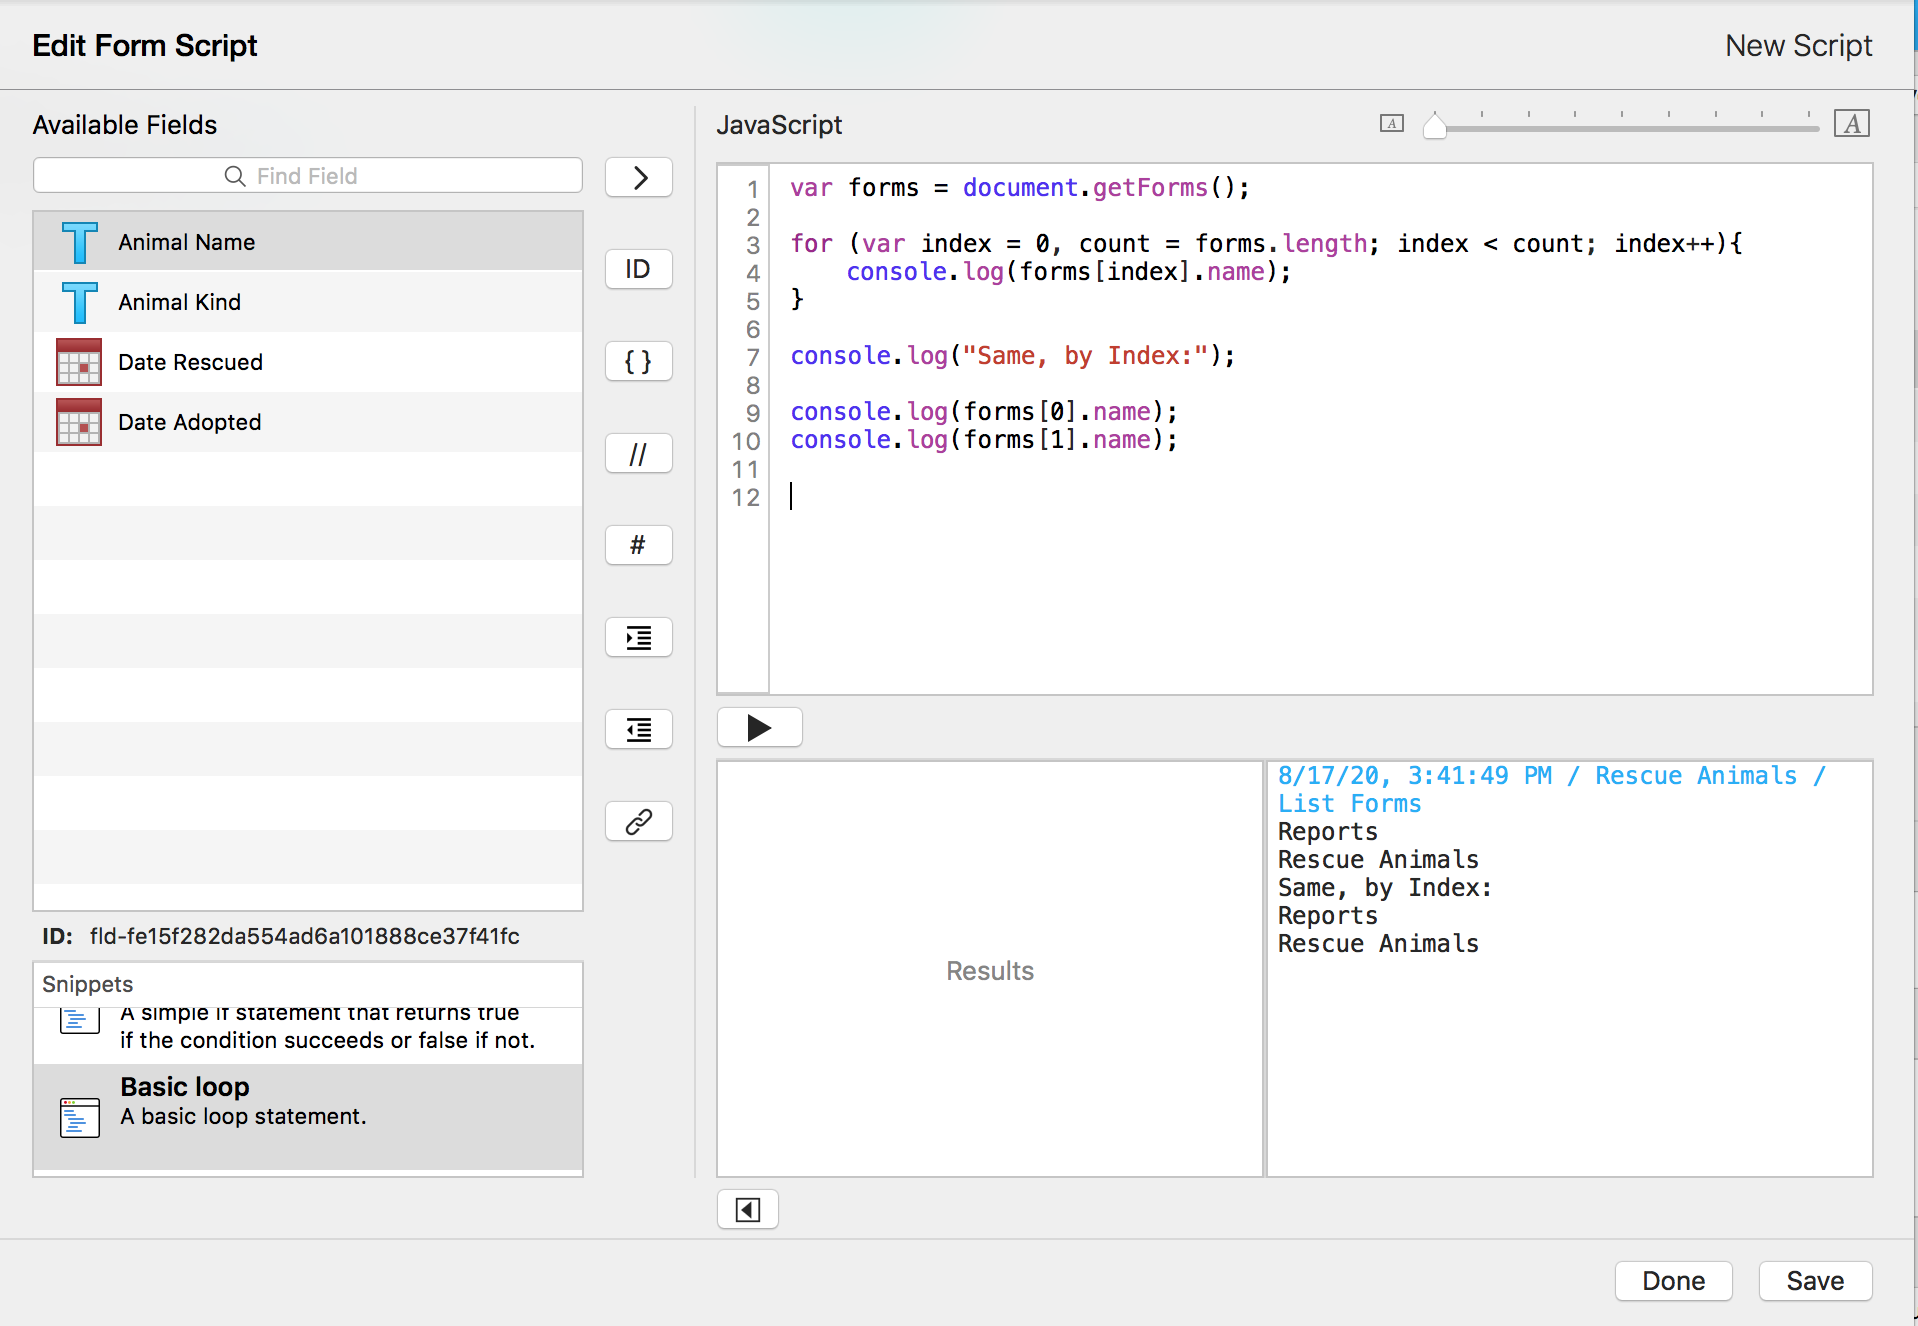Click the small font size A icon
This screenshot has height=1326, width=1918.
pos(1391,124)
